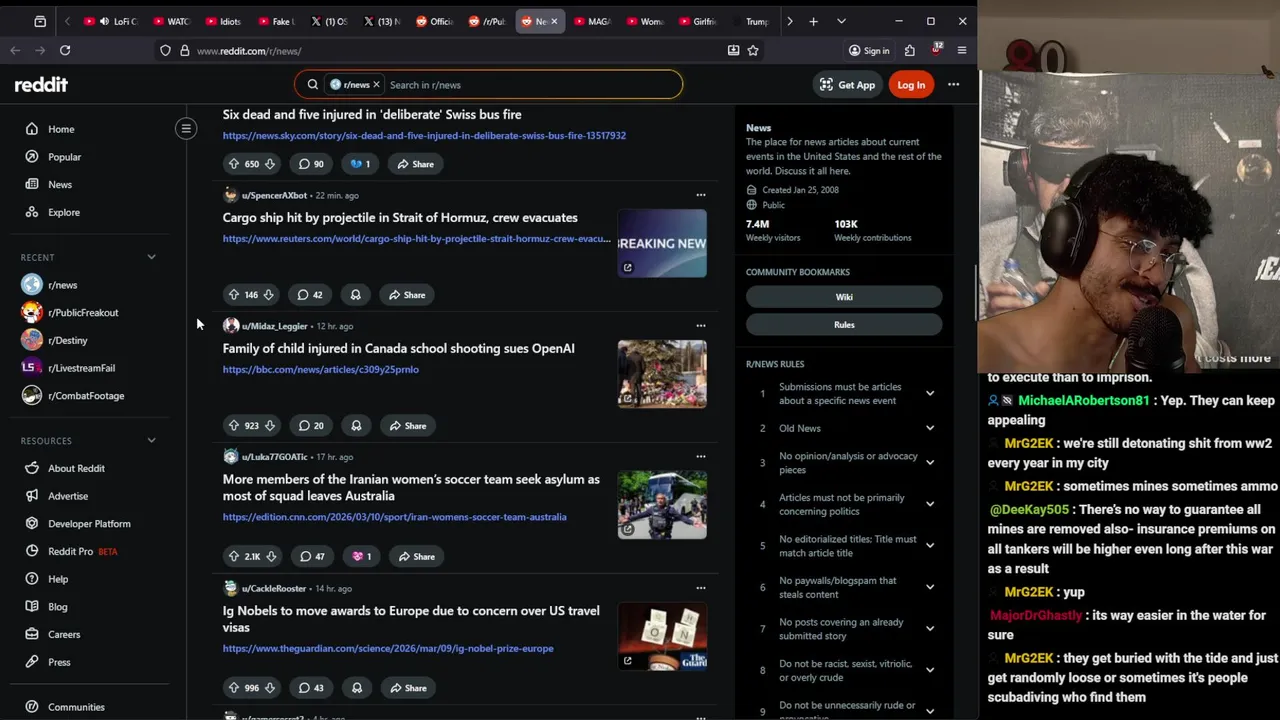
Task: Downvote the Family of child injured post
Action: 269,426
